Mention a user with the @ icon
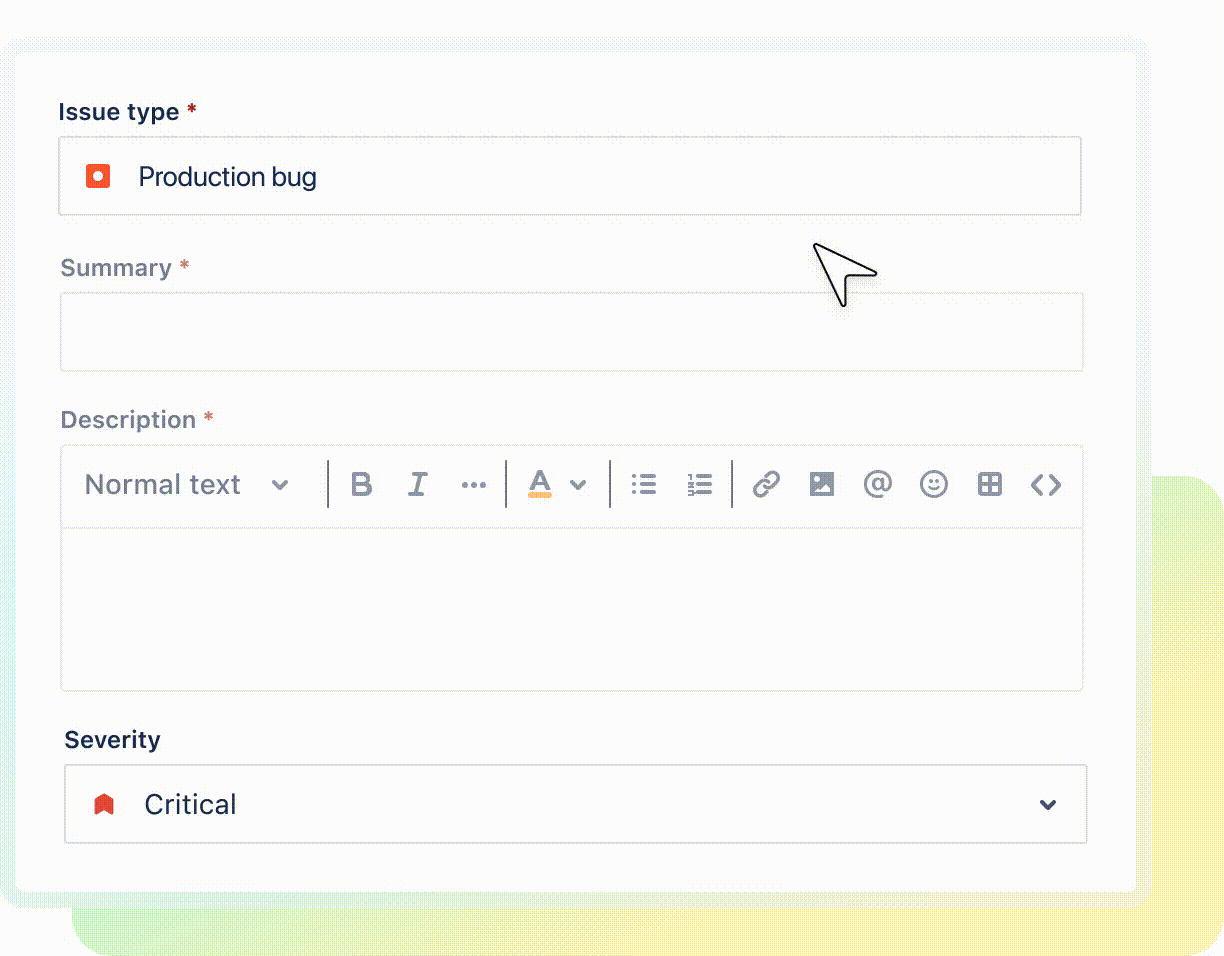 pyautogui.click(x=877, y=485)
